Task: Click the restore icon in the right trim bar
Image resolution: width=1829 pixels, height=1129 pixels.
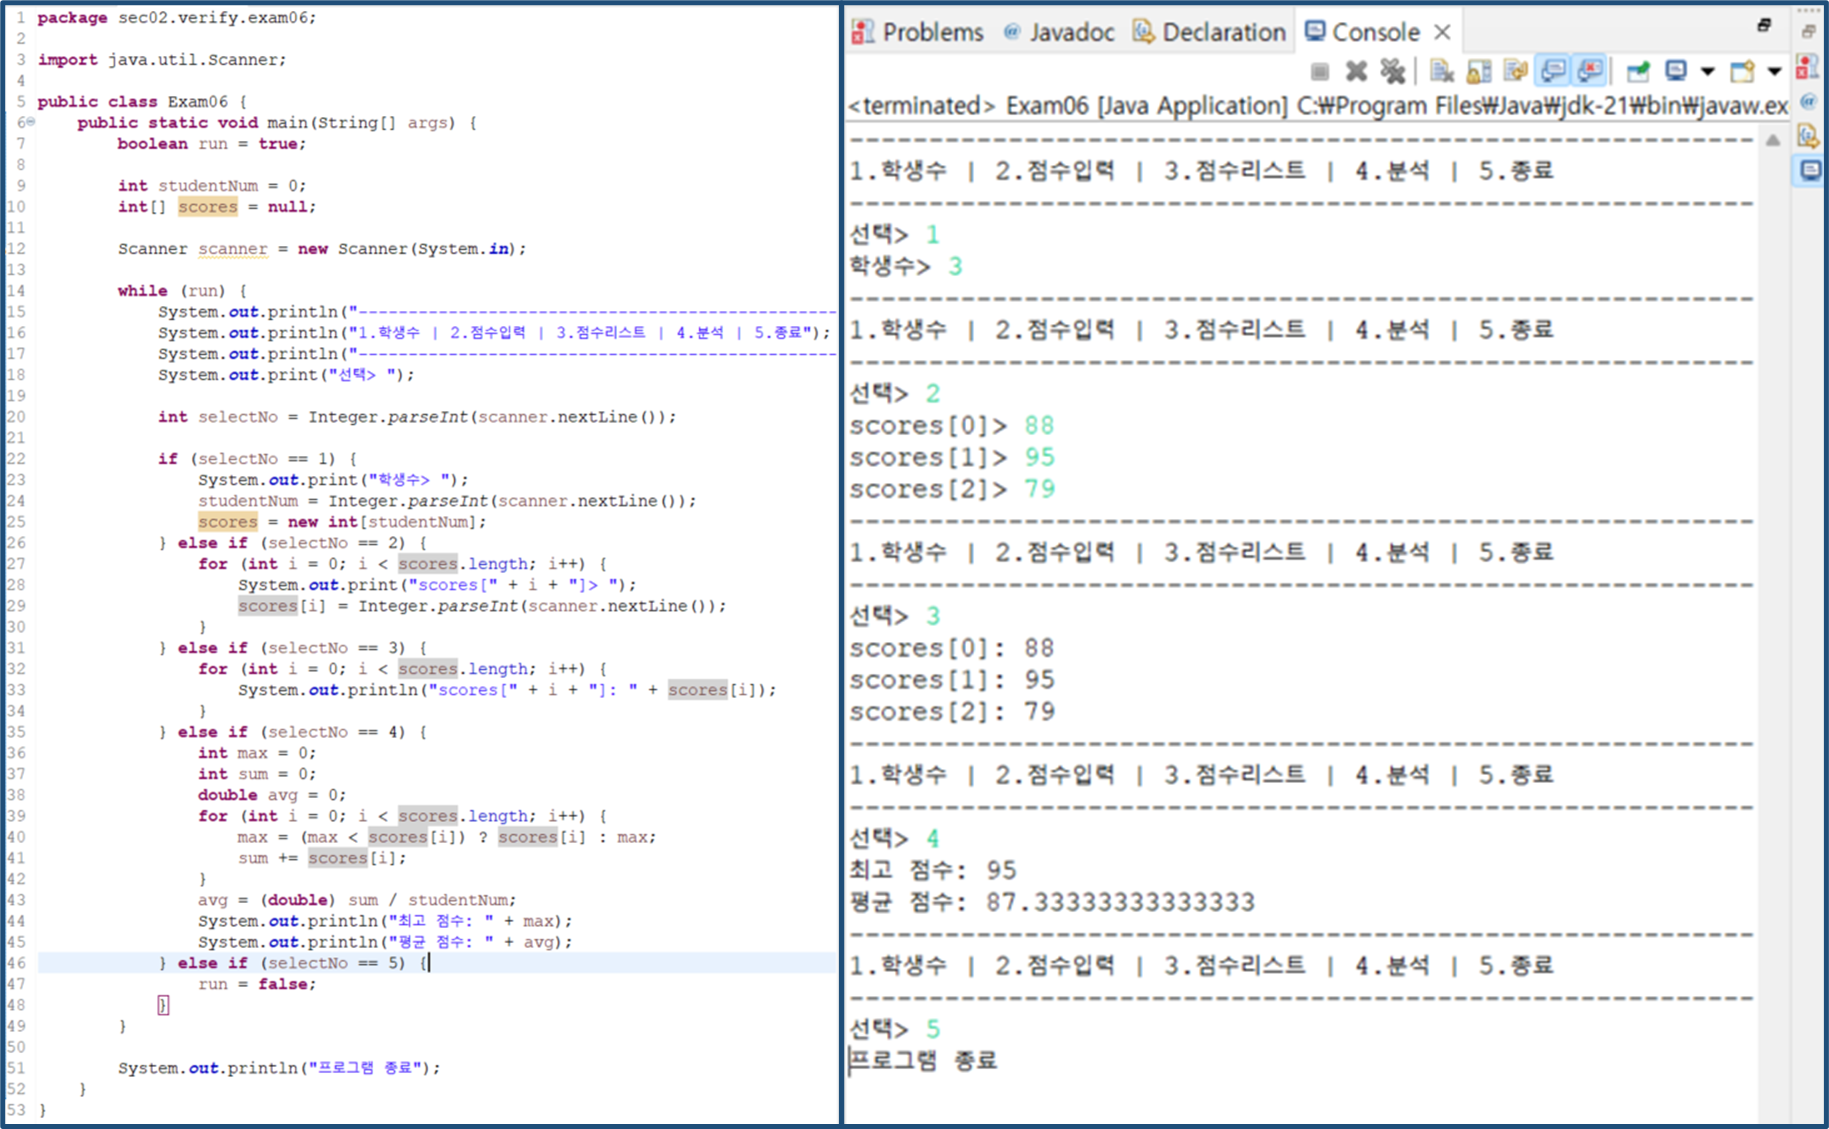Action: tap(1808, 31)
